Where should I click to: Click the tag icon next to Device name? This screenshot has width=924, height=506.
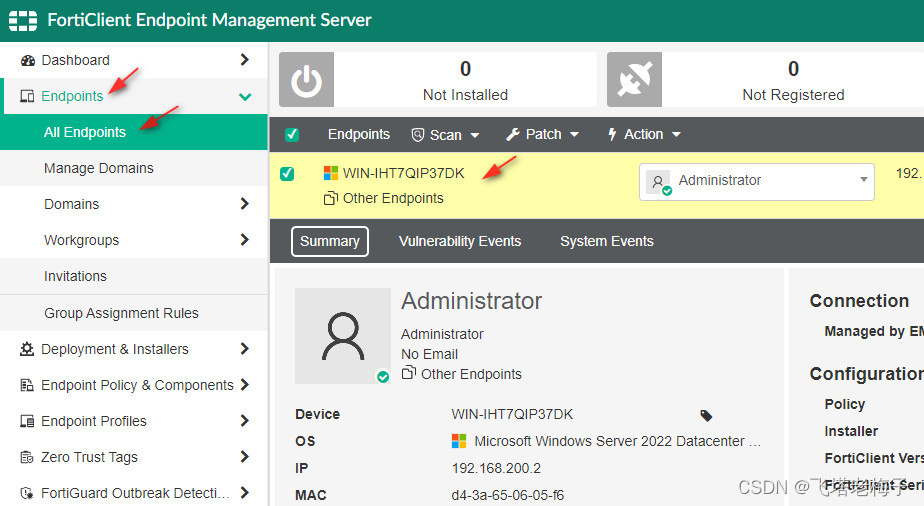[x=706, y=416]
